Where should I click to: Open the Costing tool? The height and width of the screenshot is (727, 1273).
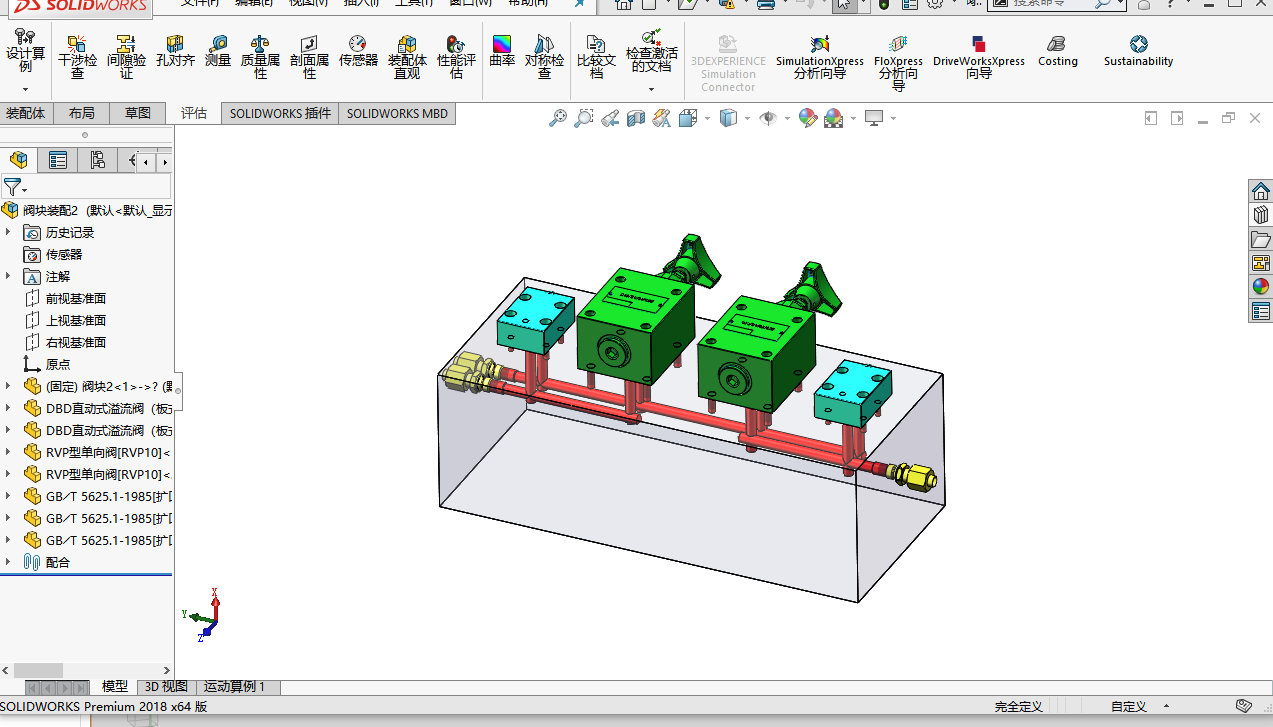point(1057,51)
